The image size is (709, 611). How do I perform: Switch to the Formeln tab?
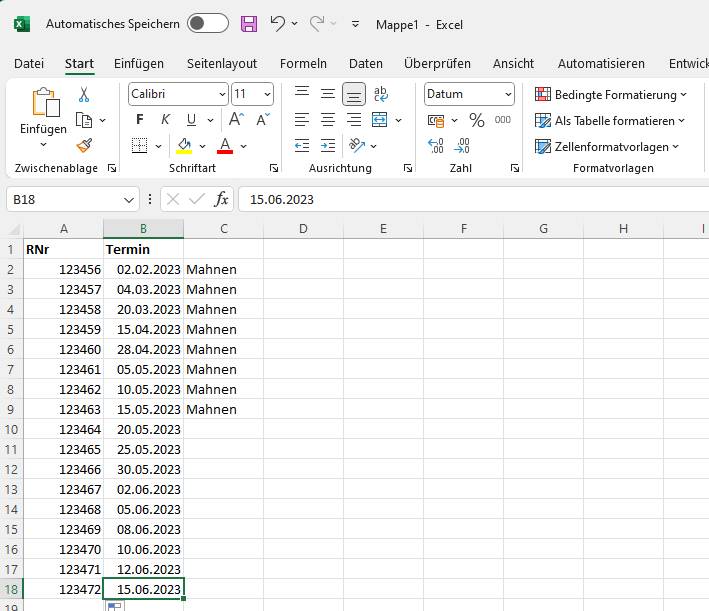[303, 63]
